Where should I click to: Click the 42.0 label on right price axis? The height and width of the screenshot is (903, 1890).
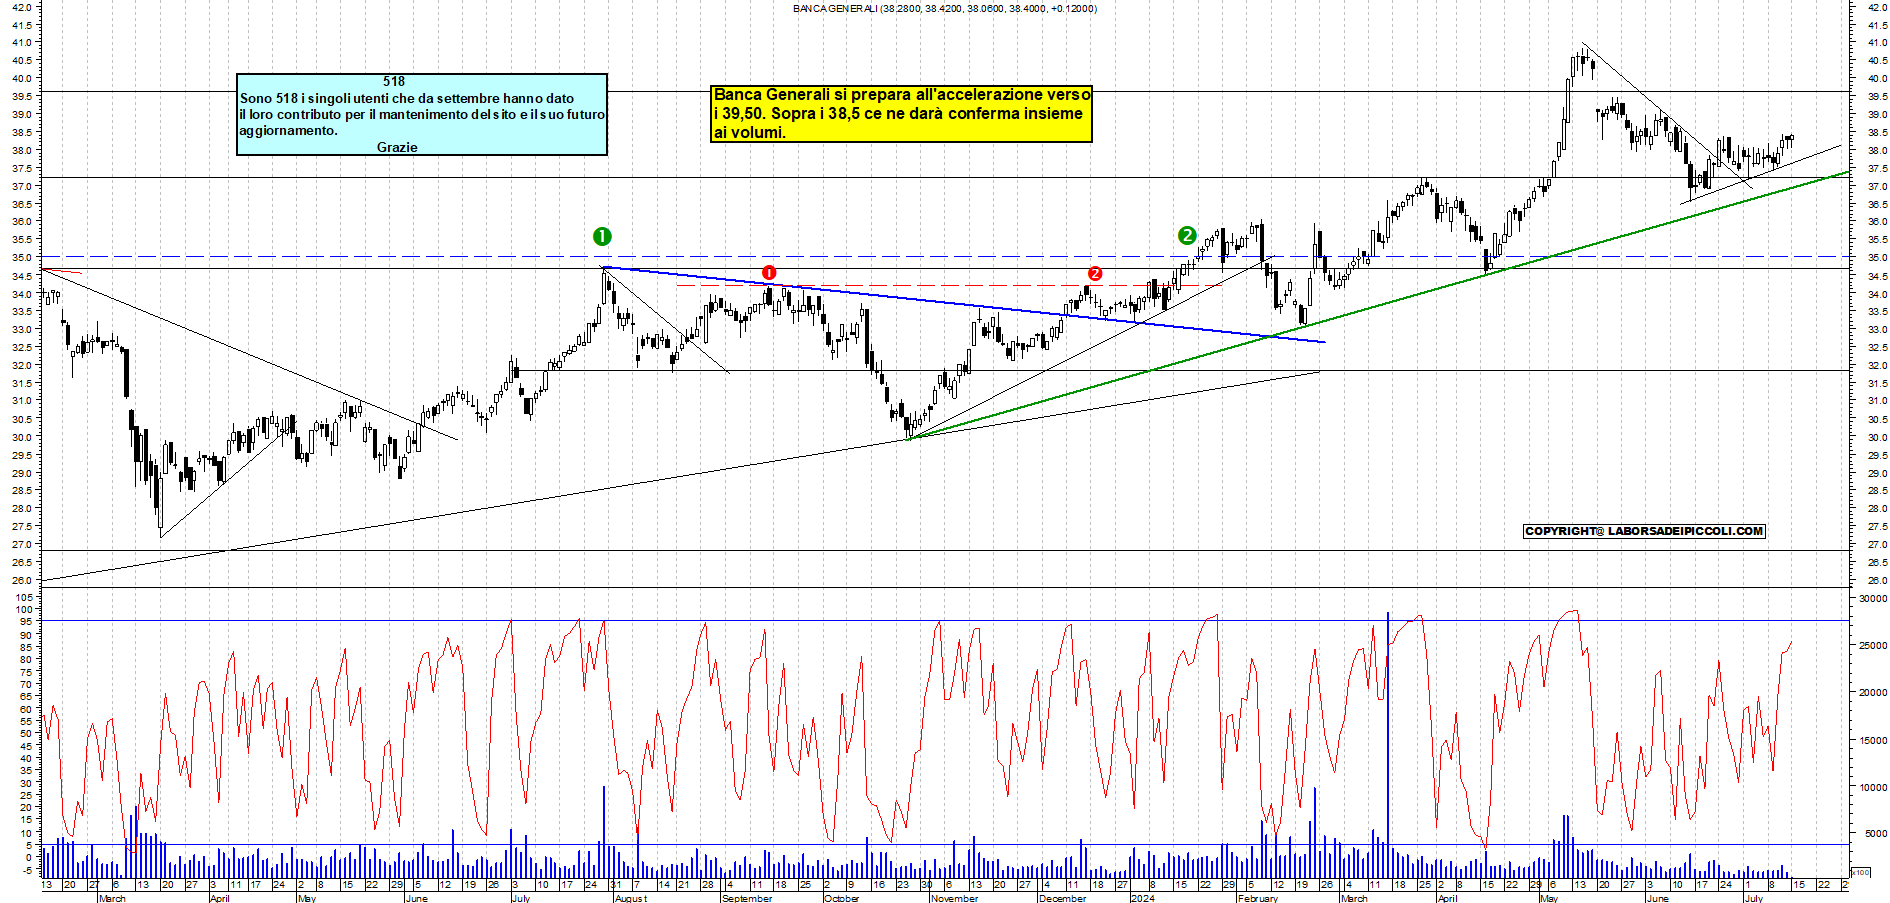click(x=1877, y=7)
